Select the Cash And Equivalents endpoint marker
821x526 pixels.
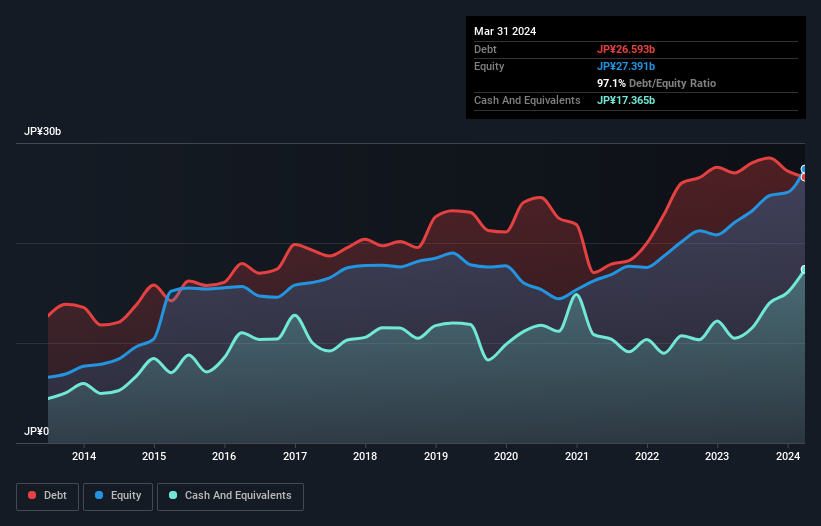(x=804, y=270)
